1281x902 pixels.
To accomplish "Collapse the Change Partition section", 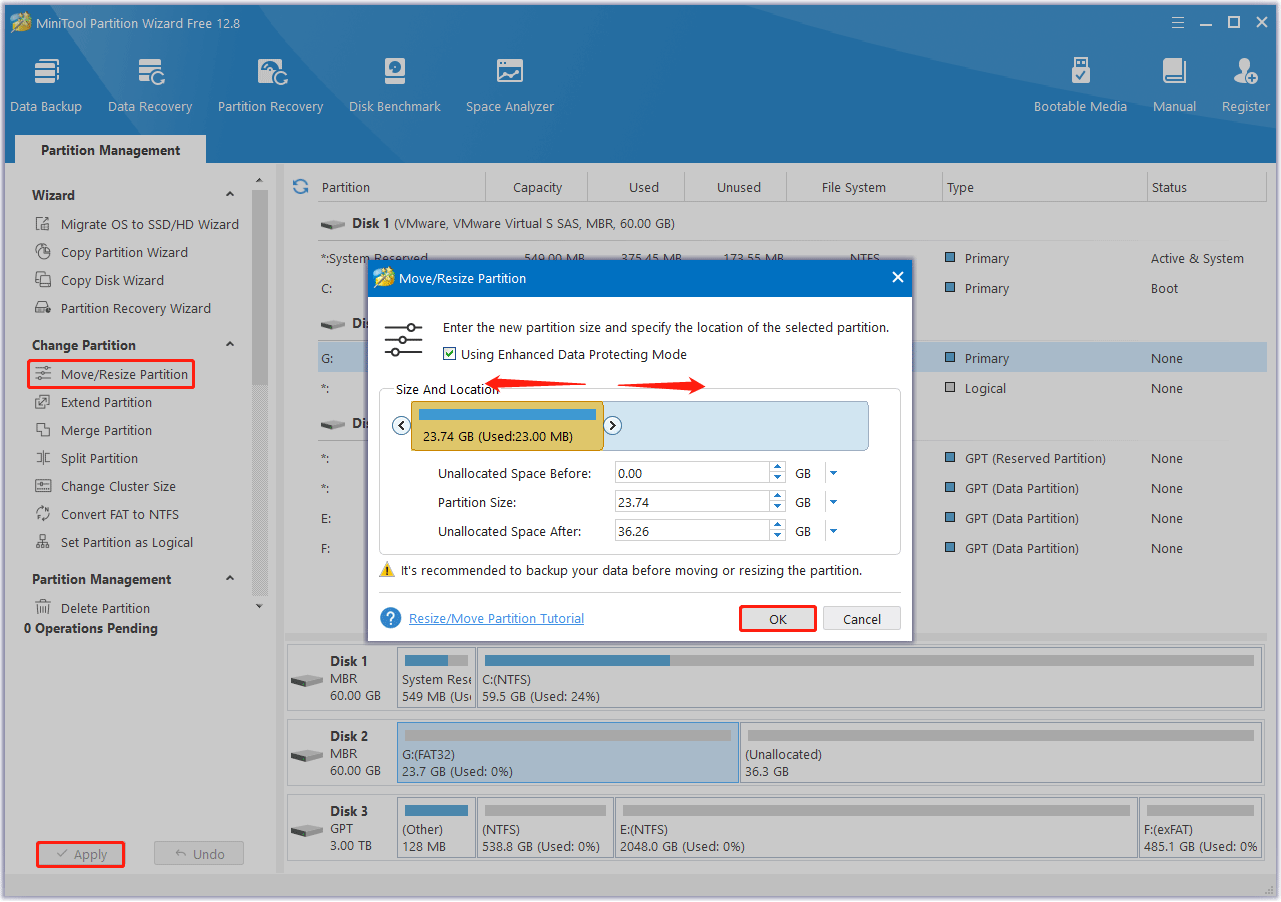I will 230,345.
